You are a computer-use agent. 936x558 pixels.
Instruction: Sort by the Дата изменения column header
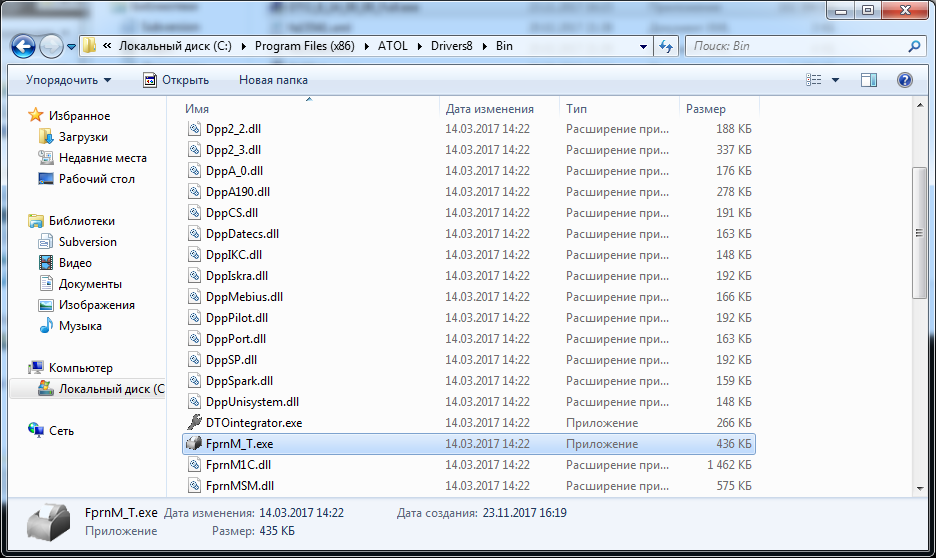tap(490, 109)
